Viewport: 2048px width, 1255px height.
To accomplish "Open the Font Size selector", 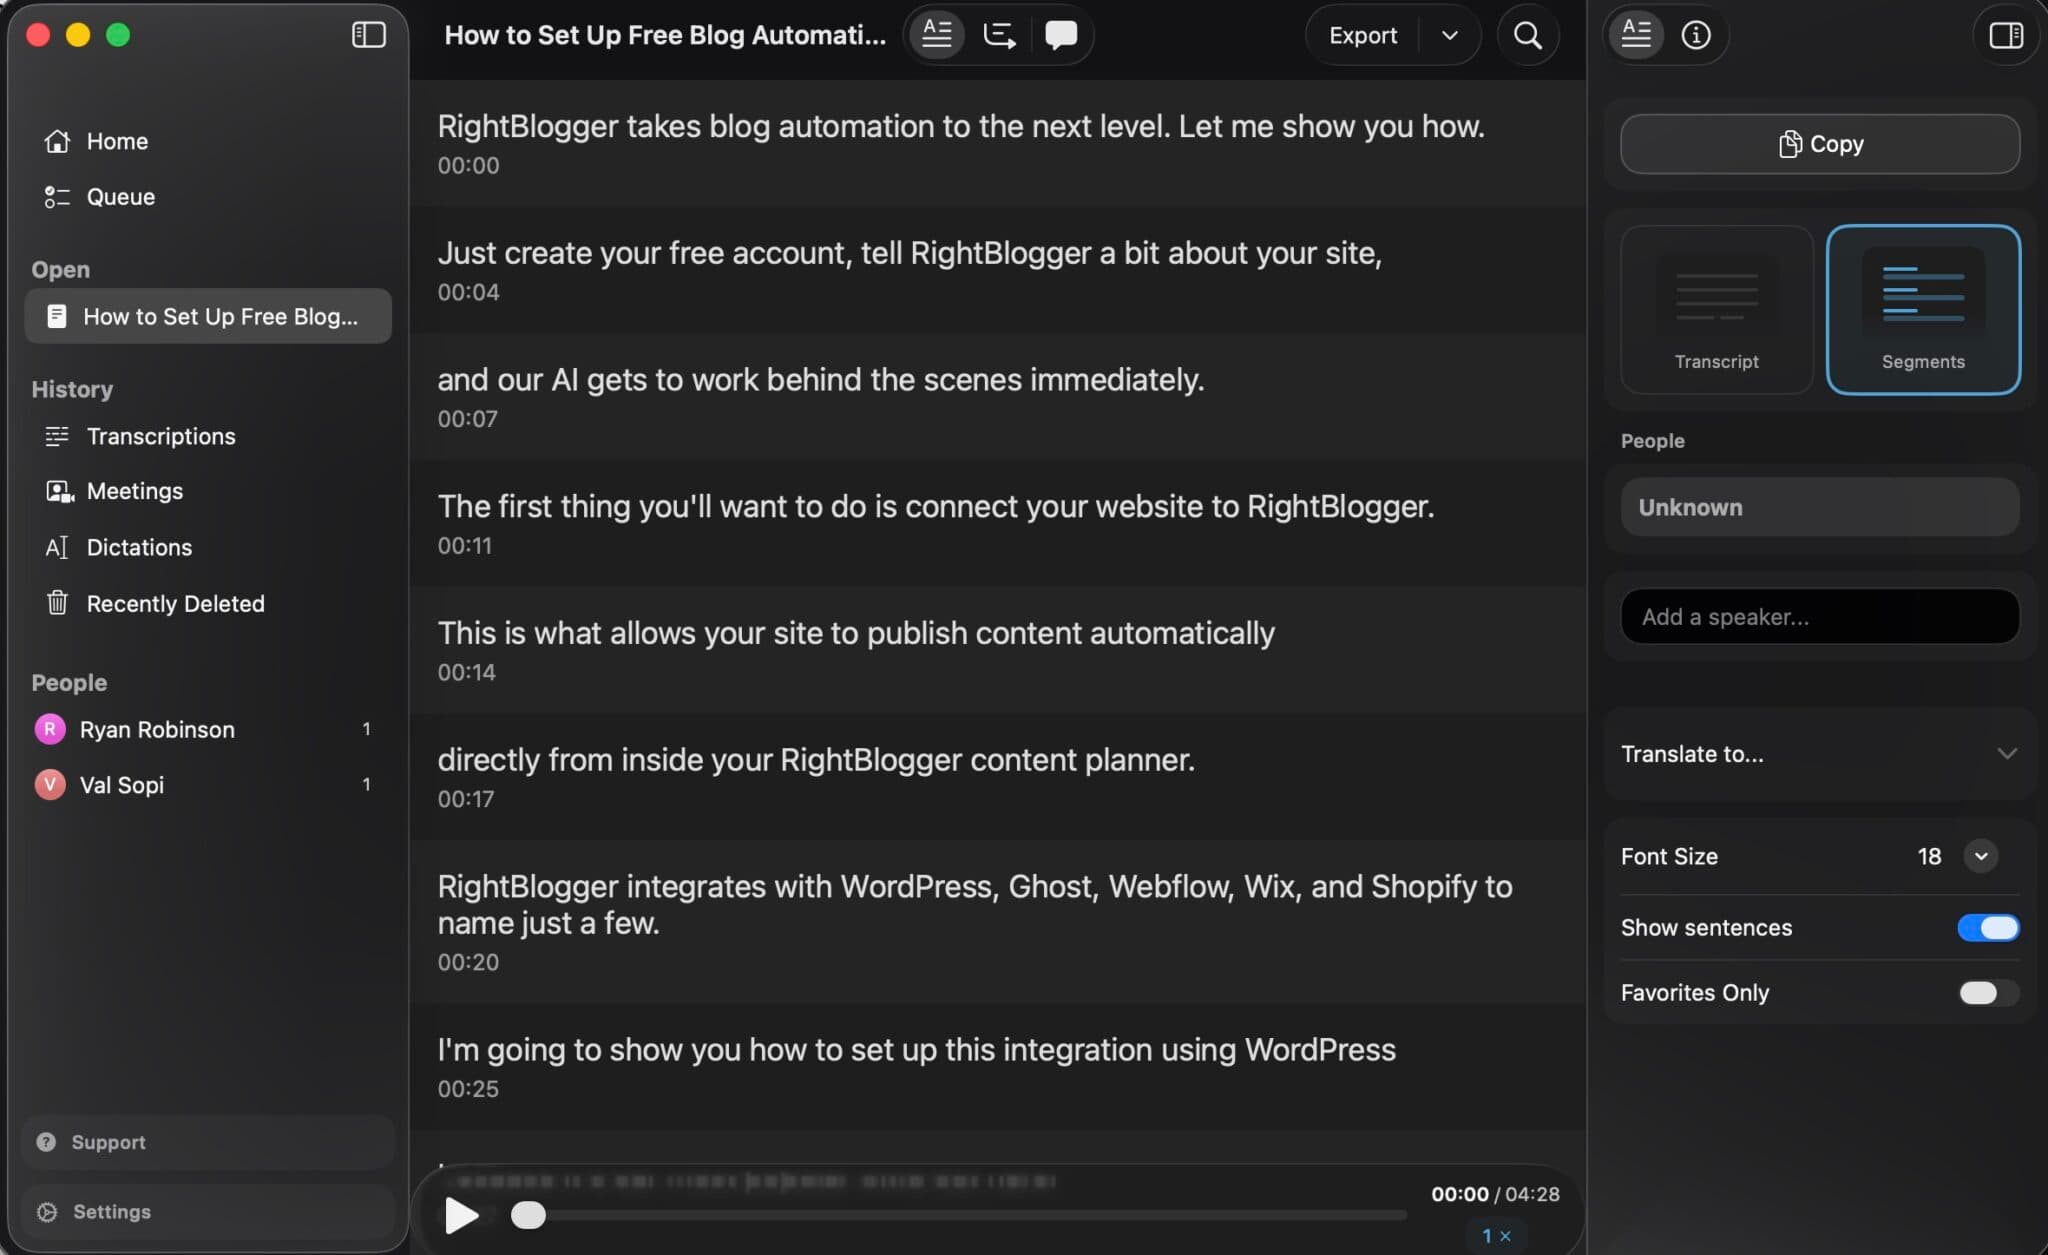I will click(x=1979, y=856).
